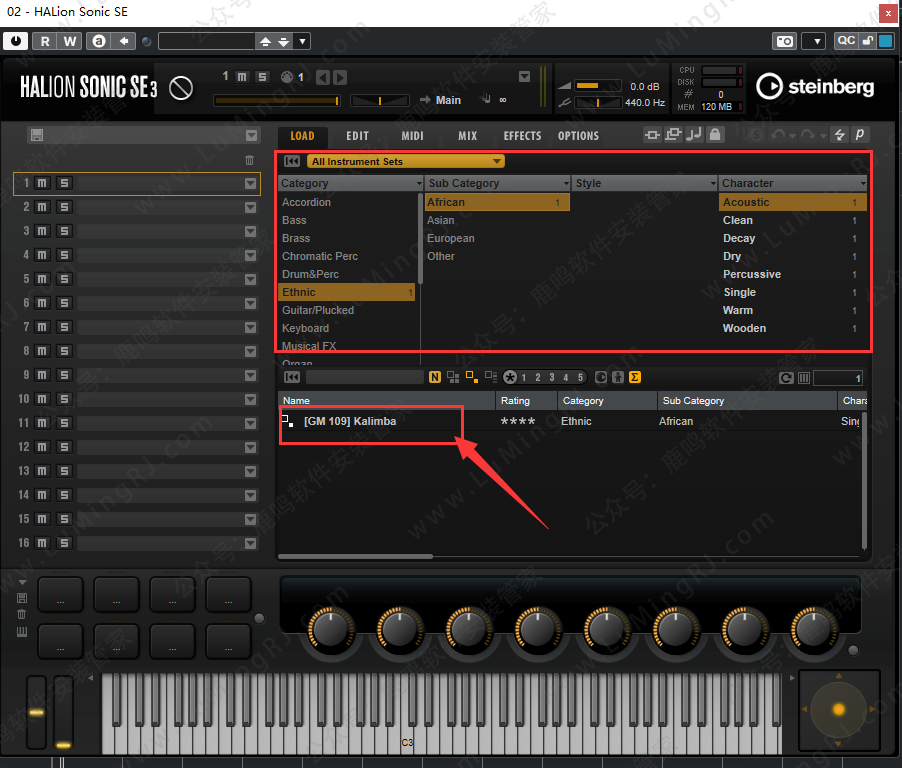The image size is (902, 768).
Task: Open the Character column header dropdown
Action: pos(863,184)
